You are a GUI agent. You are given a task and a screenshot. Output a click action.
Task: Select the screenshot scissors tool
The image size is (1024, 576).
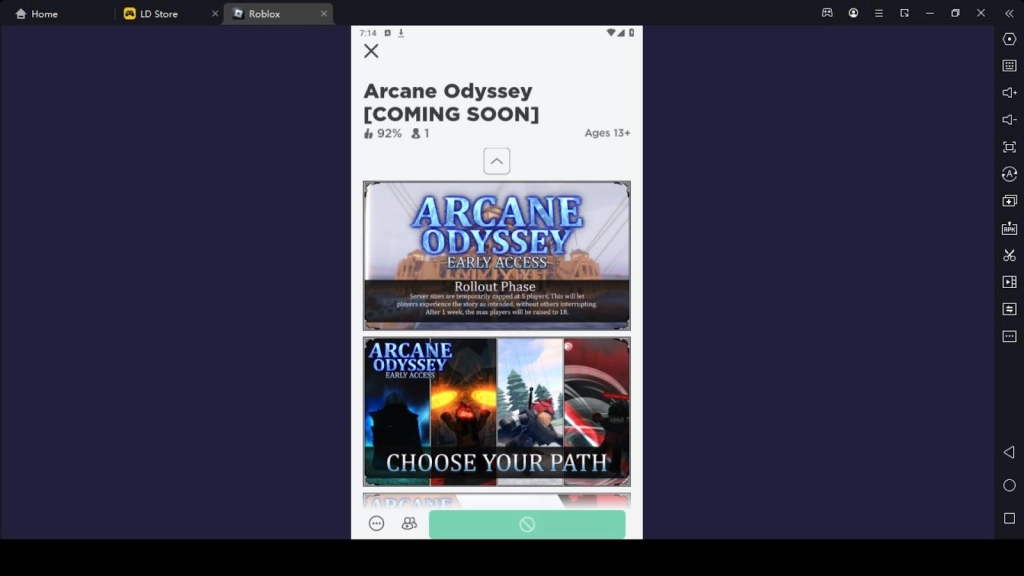point(1009,254)
